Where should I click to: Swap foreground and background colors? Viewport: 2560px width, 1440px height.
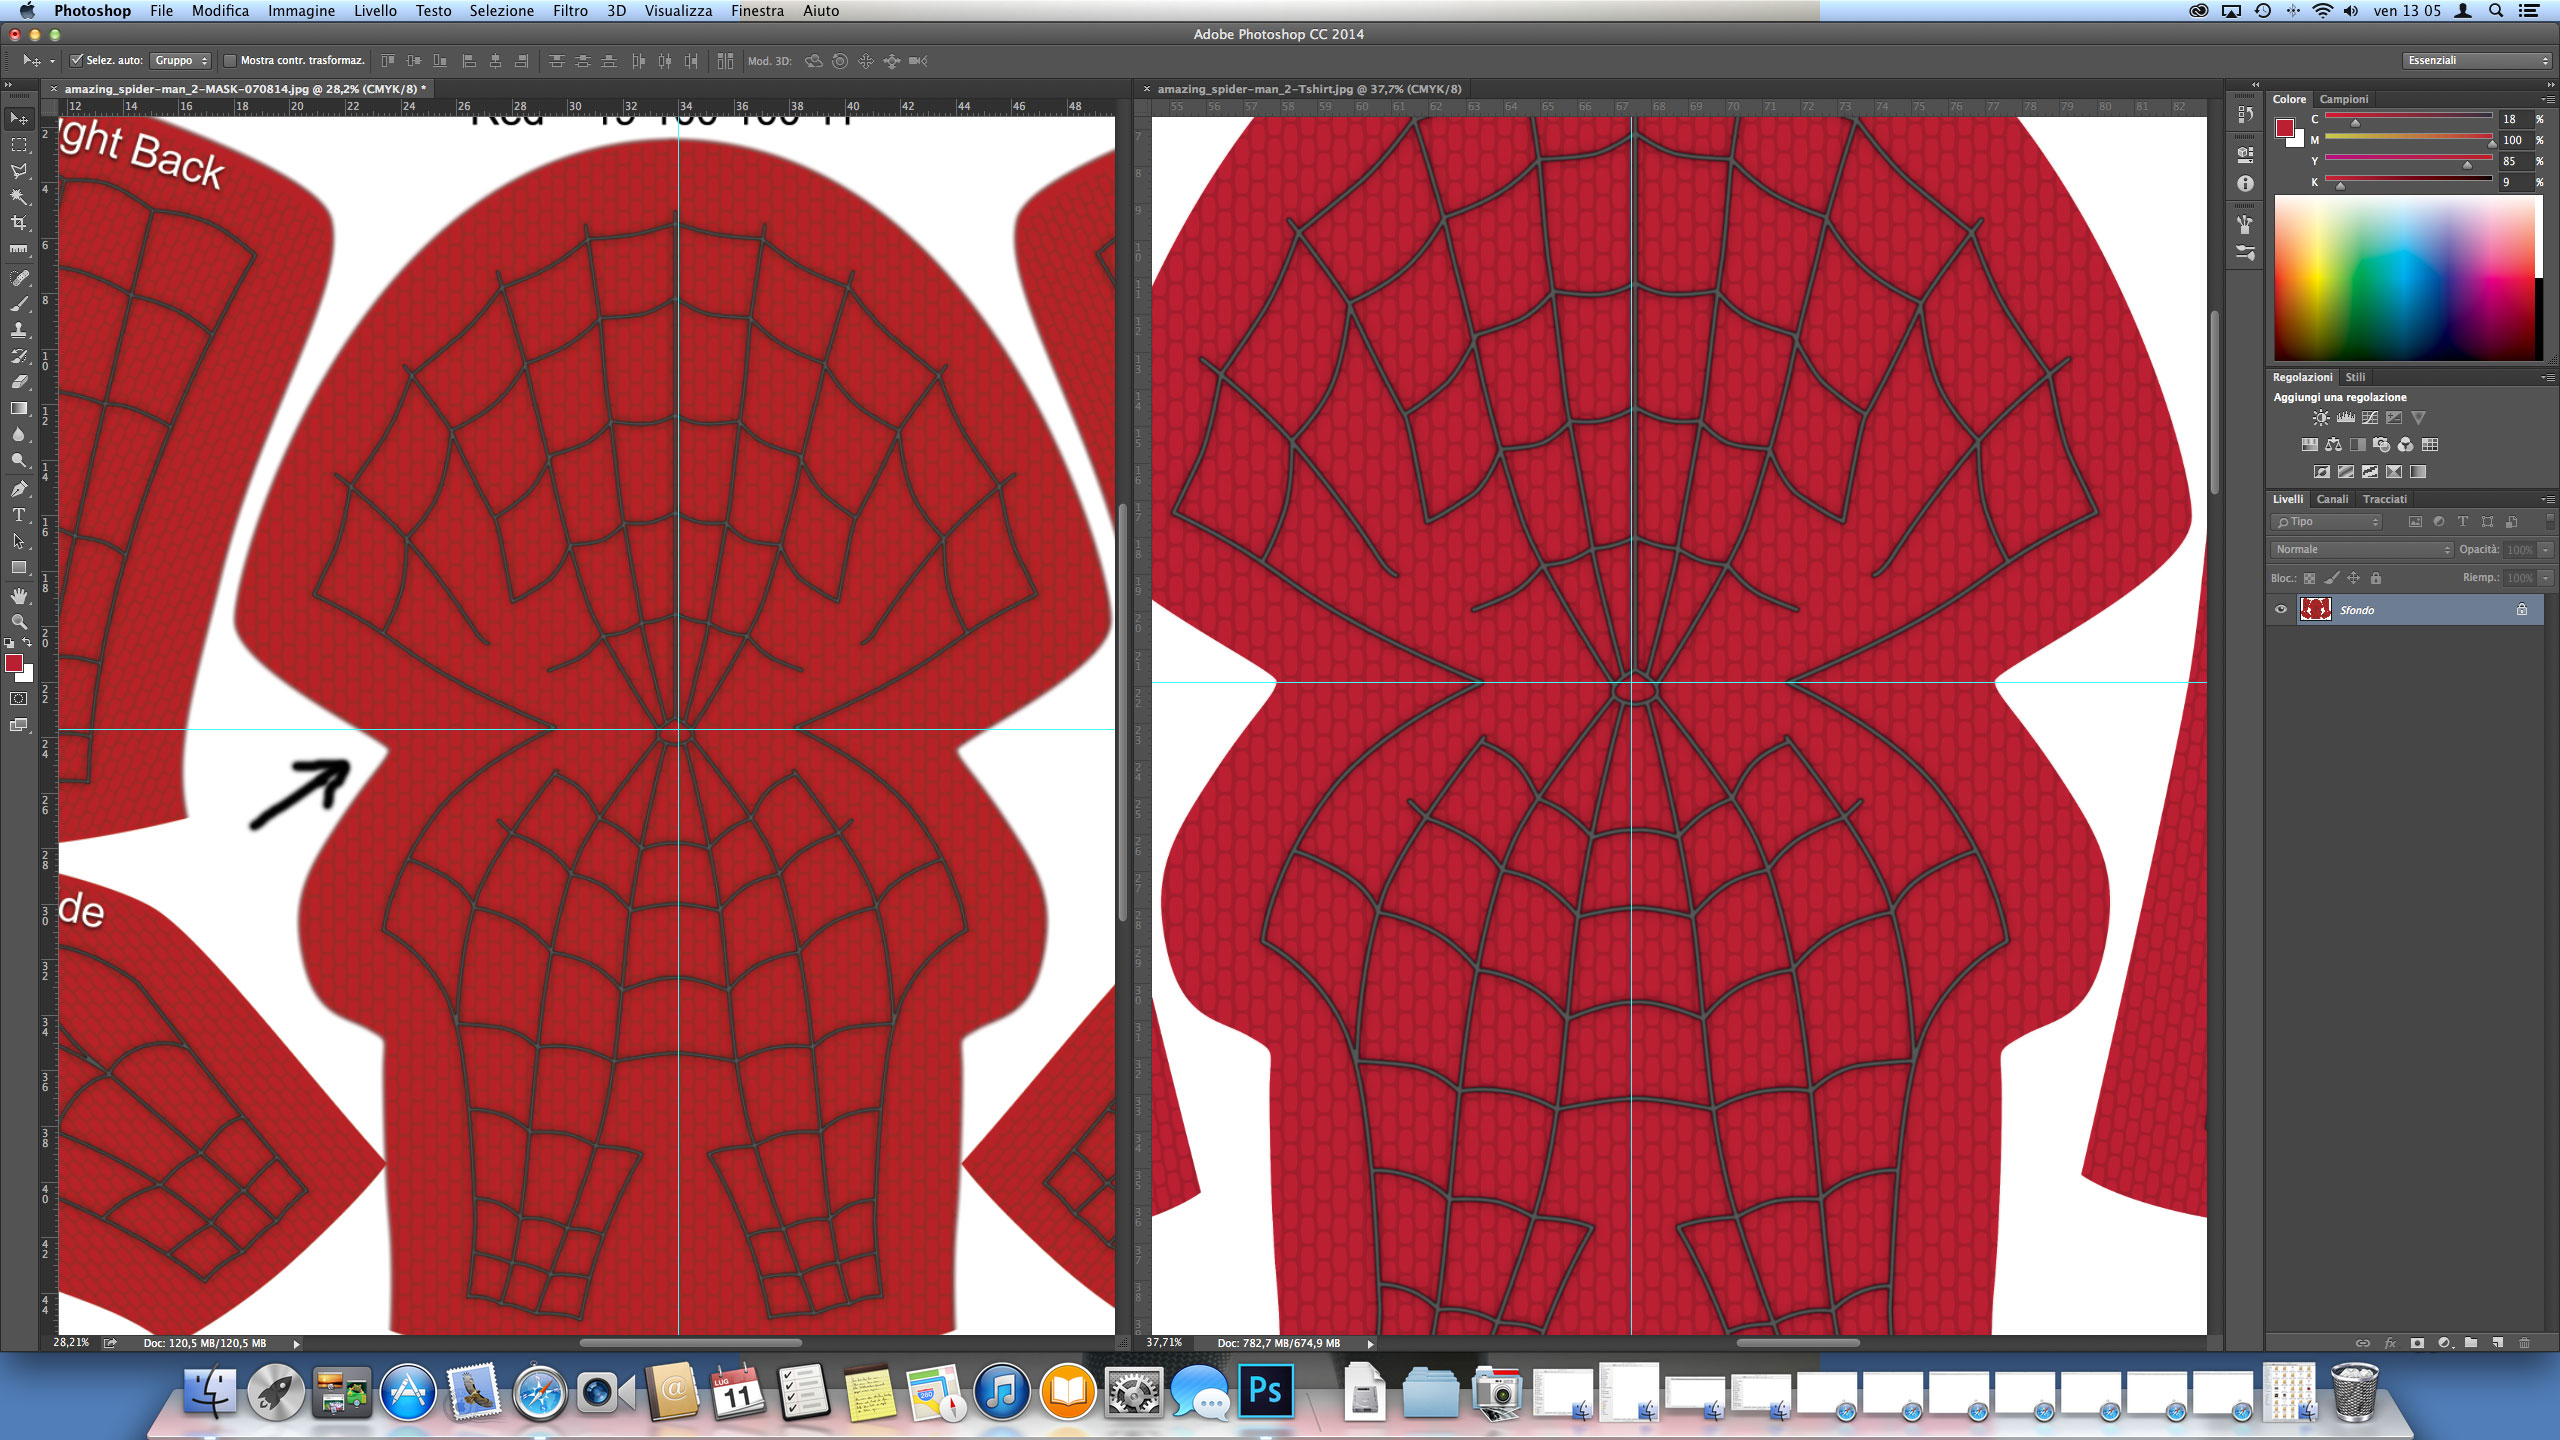click(28, 643)
